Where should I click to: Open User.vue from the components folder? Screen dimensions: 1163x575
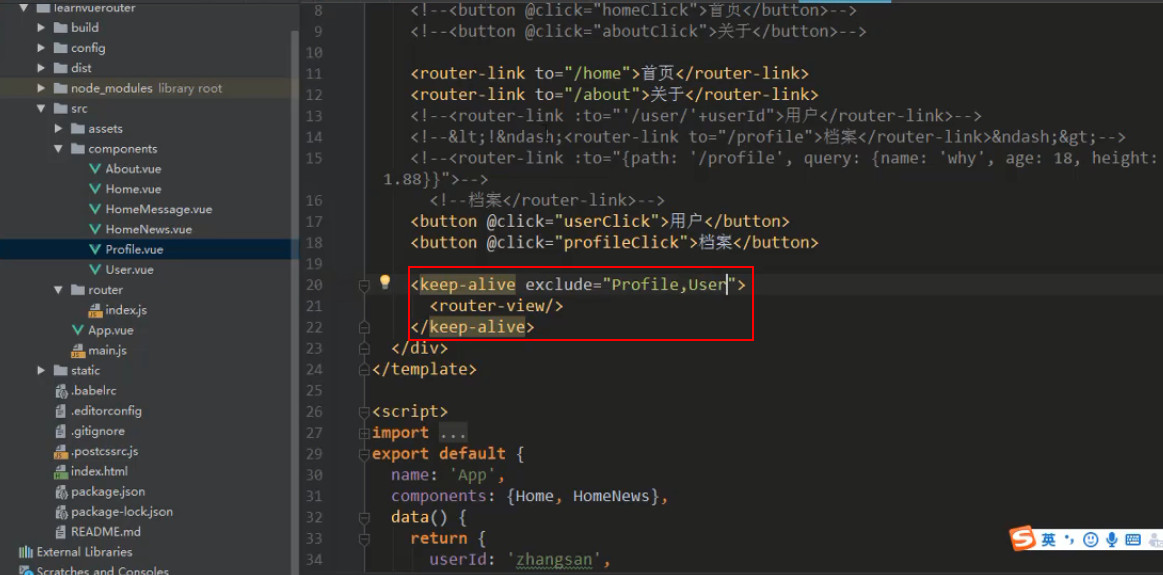click(x=129, y=269)
